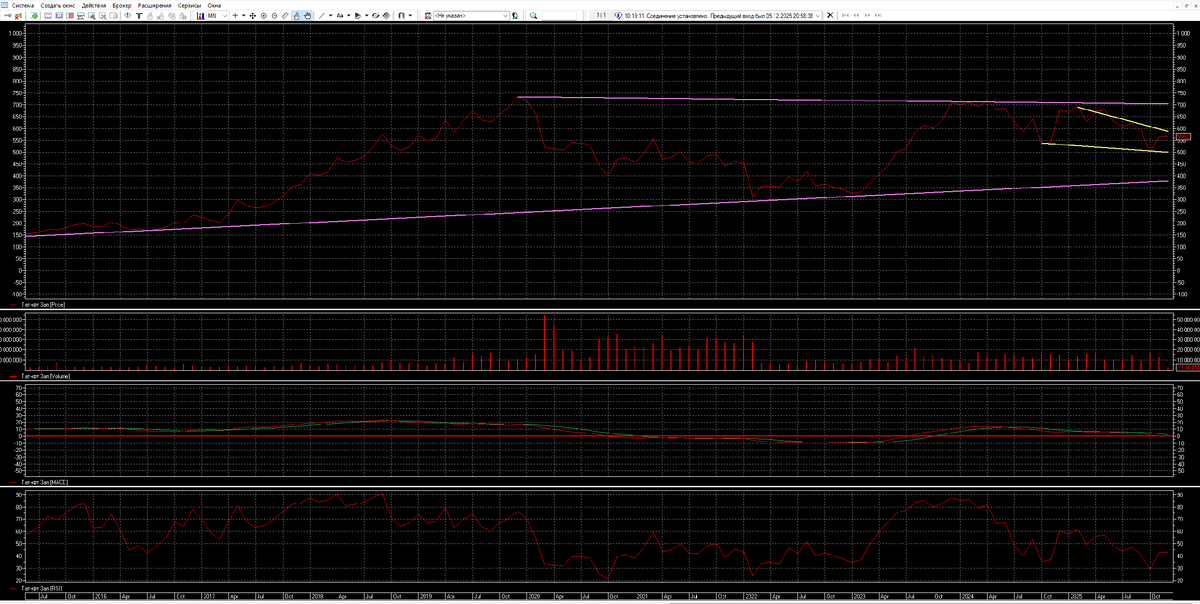Click the 1|1 counter button
Image resolution: width=1200 pixels, height=604 pixels.
pyautogui.click(x=600, y=16)
